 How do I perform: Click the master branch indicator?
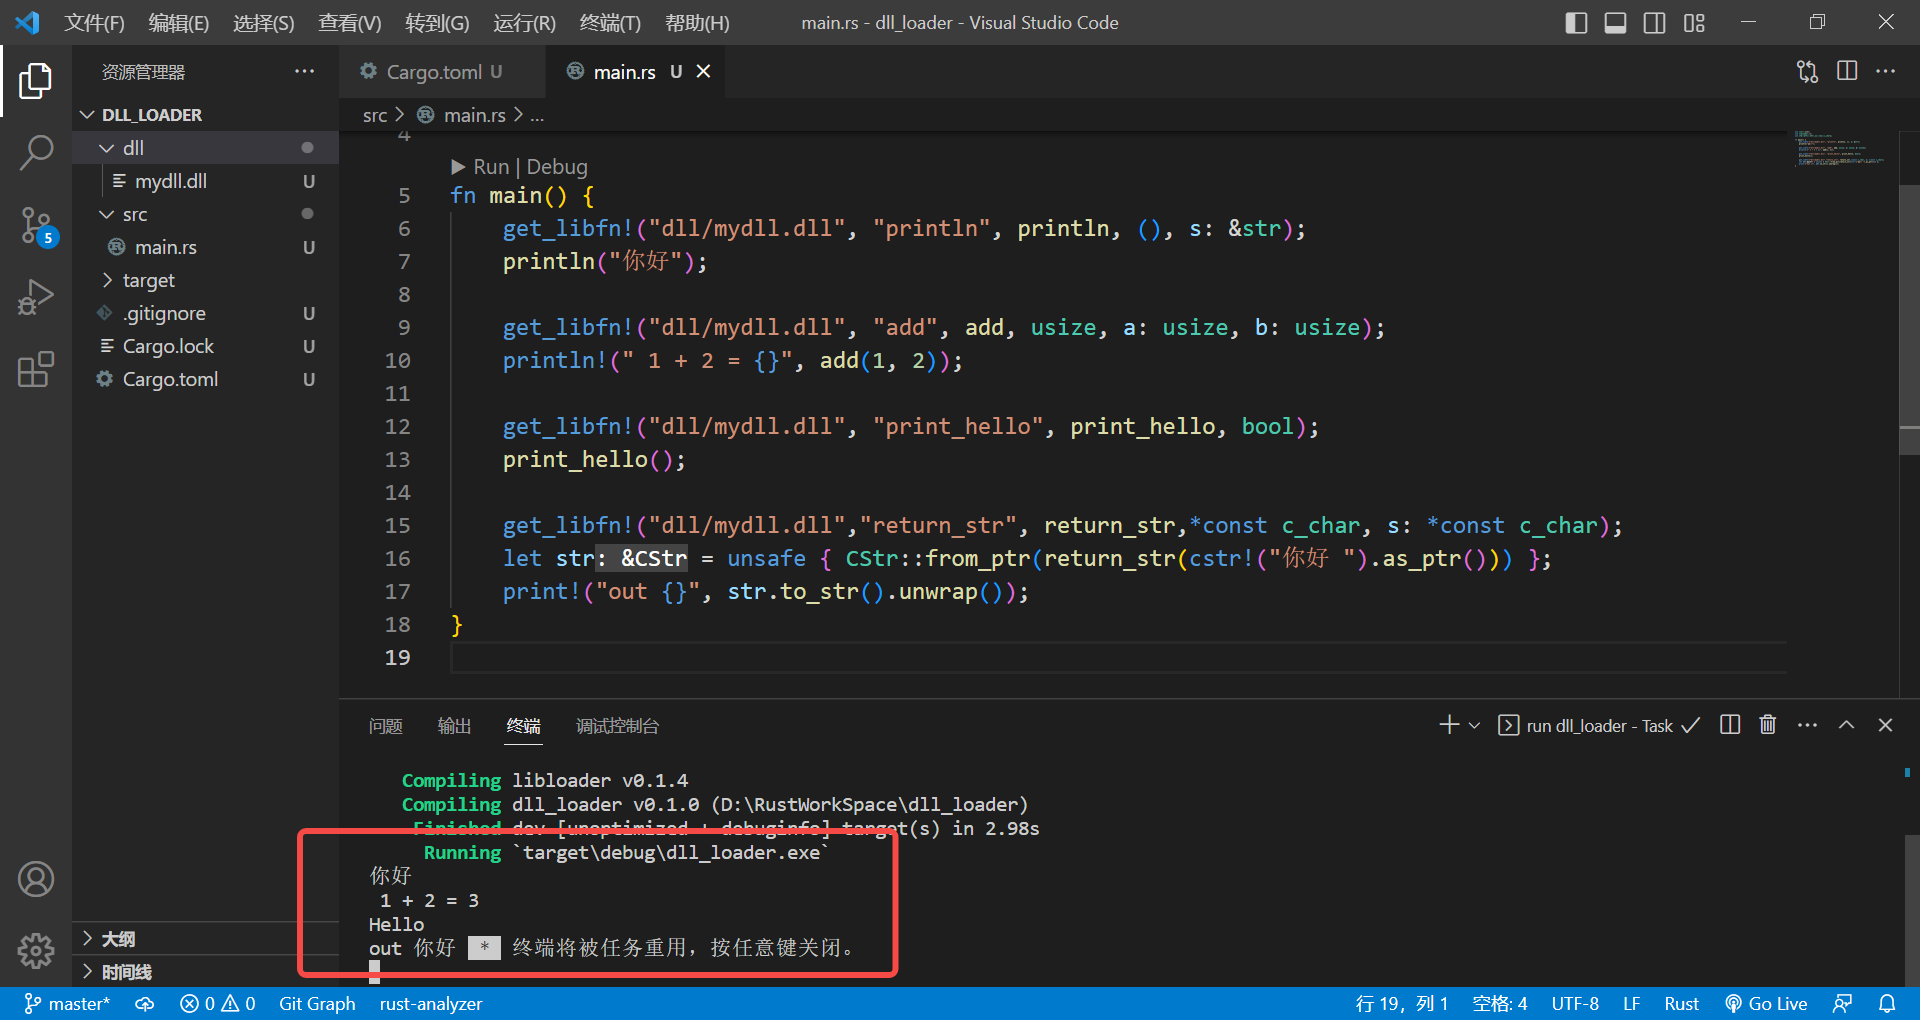point(67,1004)
